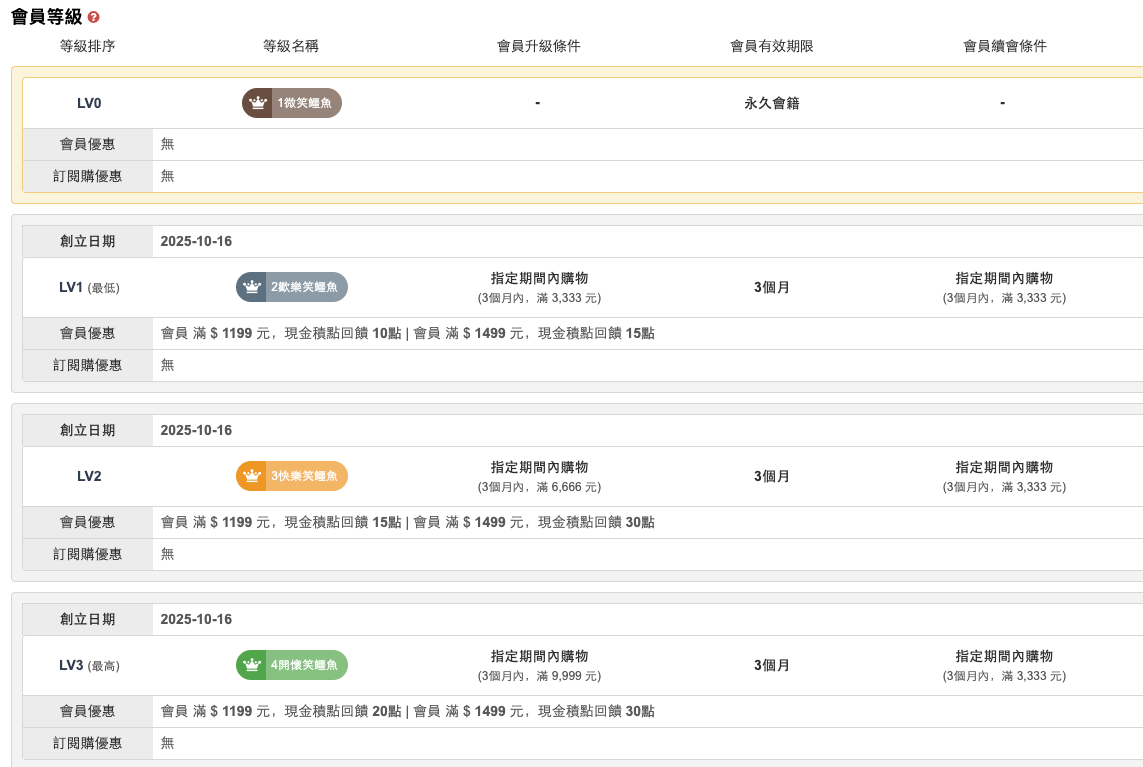1143x767 pixels.
Task: Click the crown icon on 1微笑鱷魚 badge
Action: click(258, 103)
